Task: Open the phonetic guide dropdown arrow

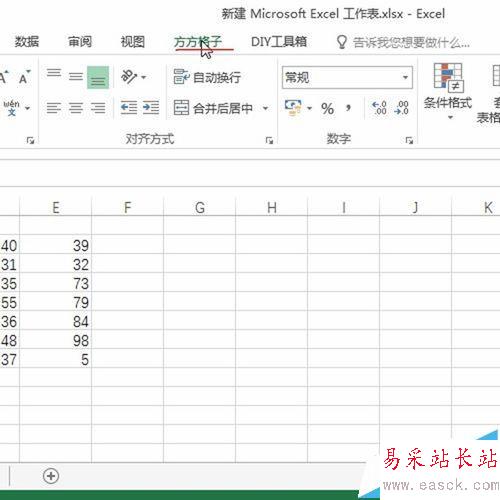Action: point(27,108)
